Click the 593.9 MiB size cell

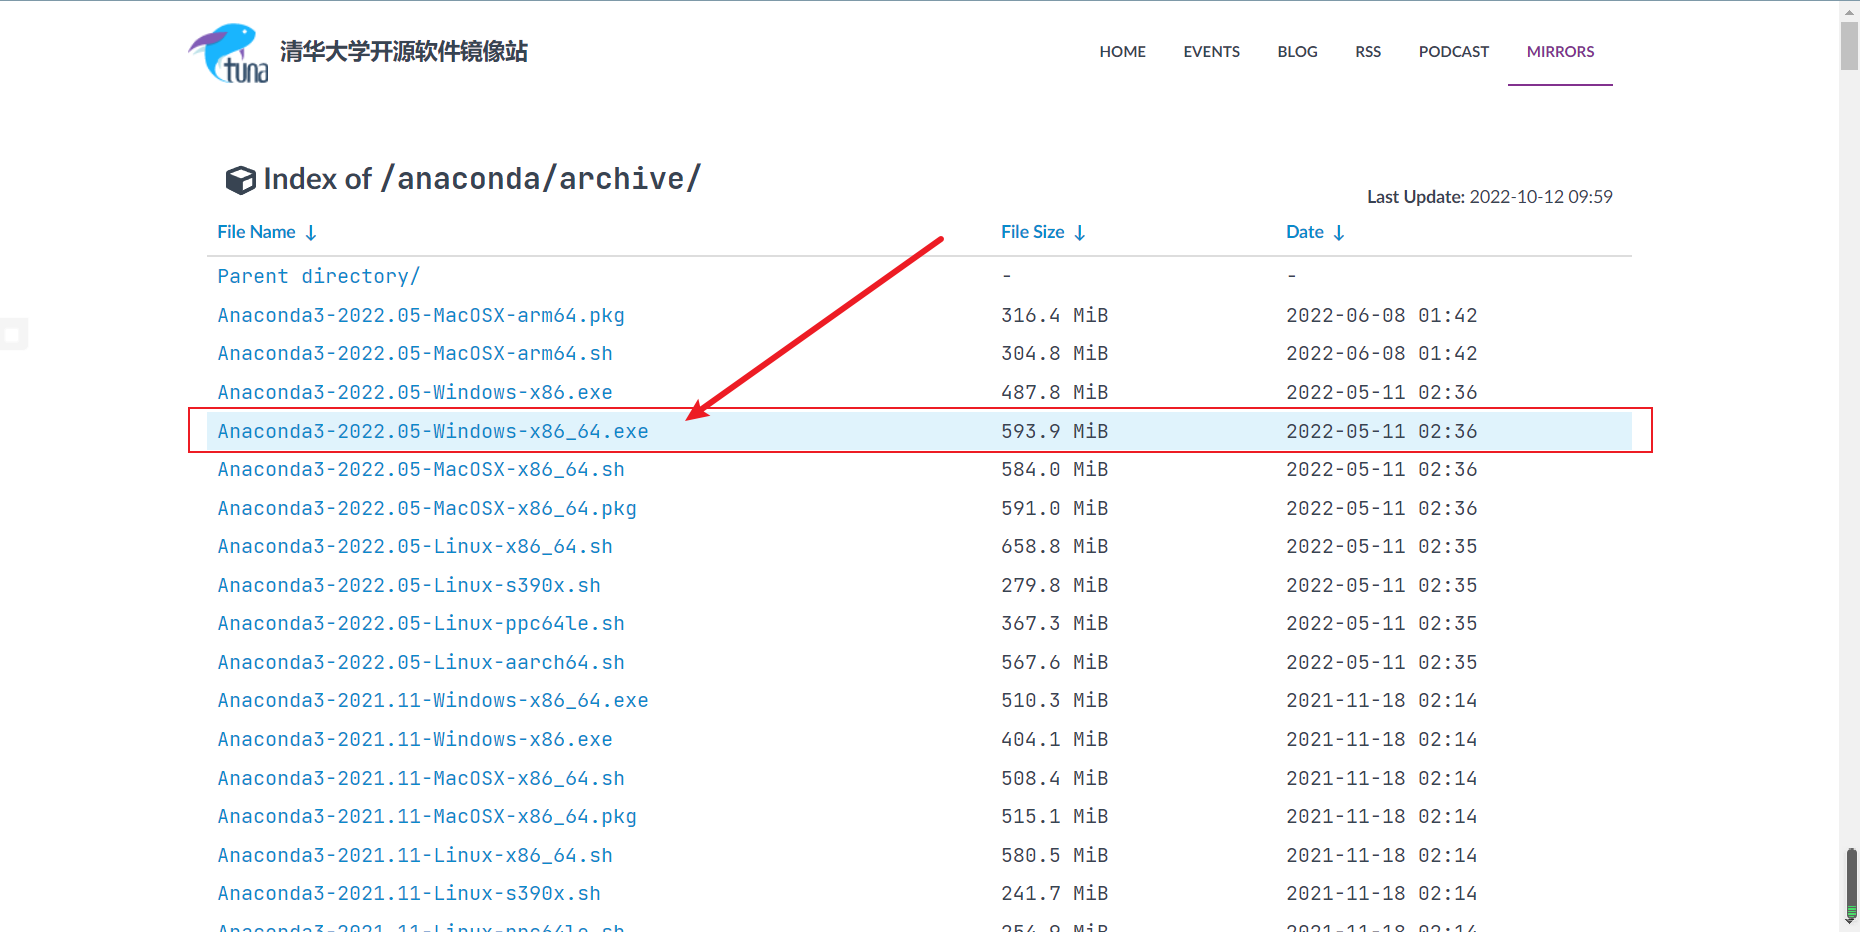pyautogui.click(x=1055, y=431)
